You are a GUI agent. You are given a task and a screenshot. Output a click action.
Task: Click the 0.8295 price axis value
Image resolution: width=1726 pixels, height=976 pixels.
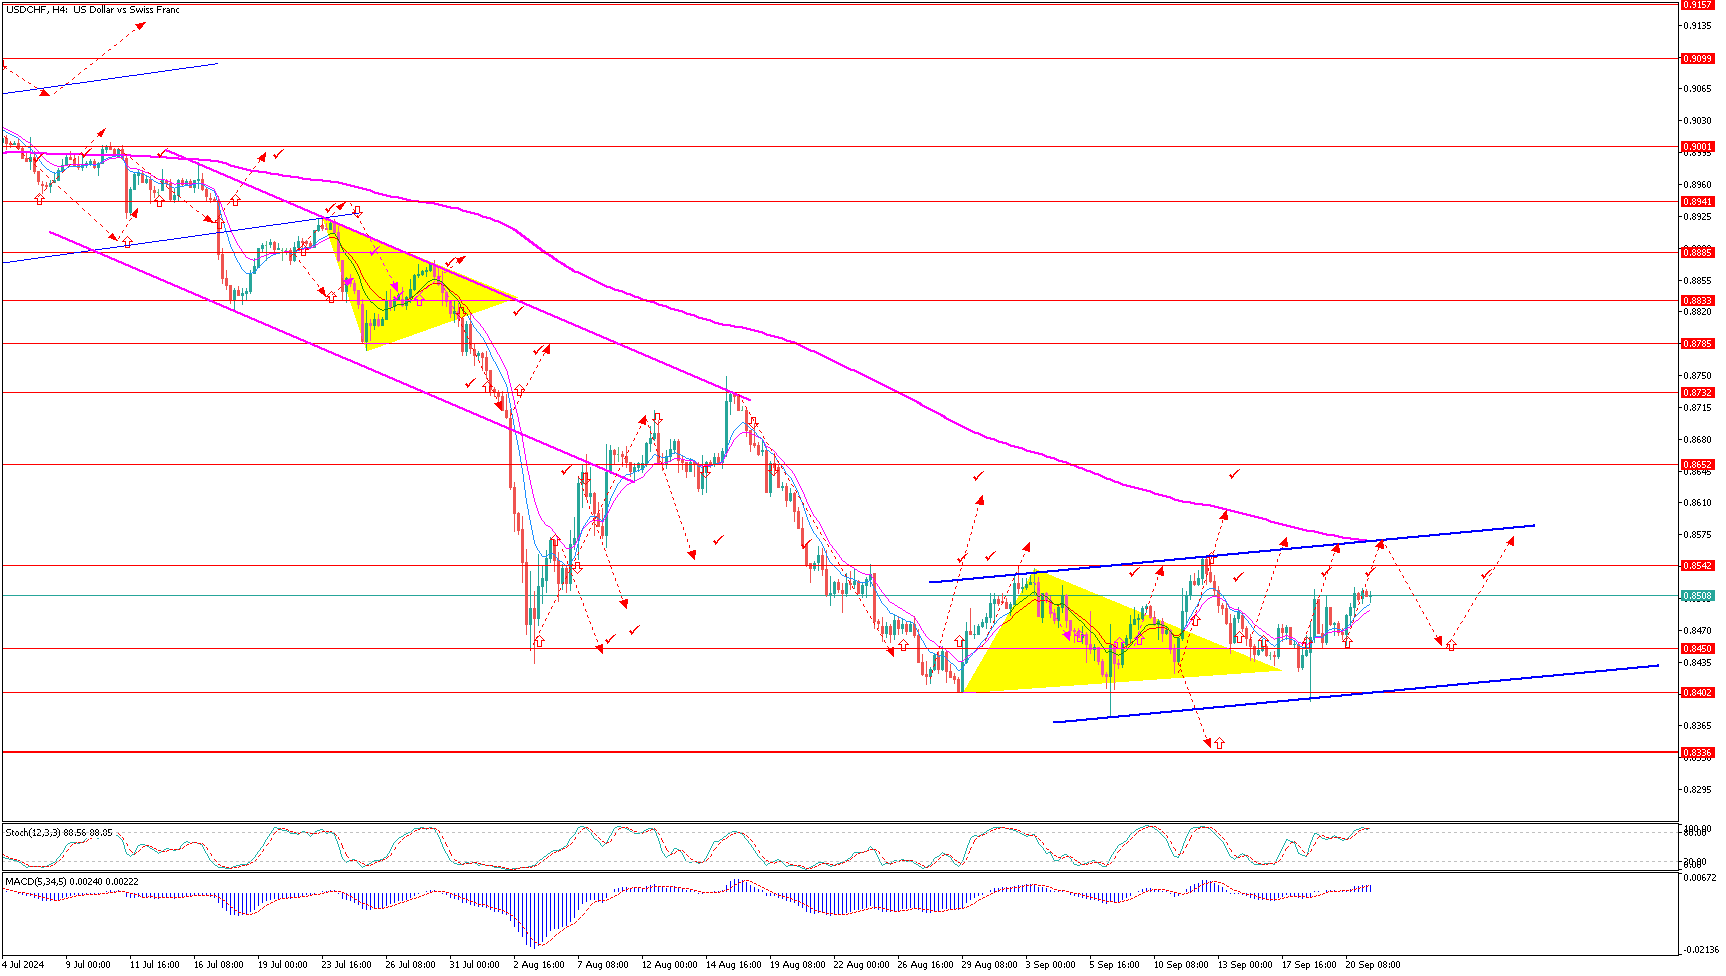[1697, 790]
